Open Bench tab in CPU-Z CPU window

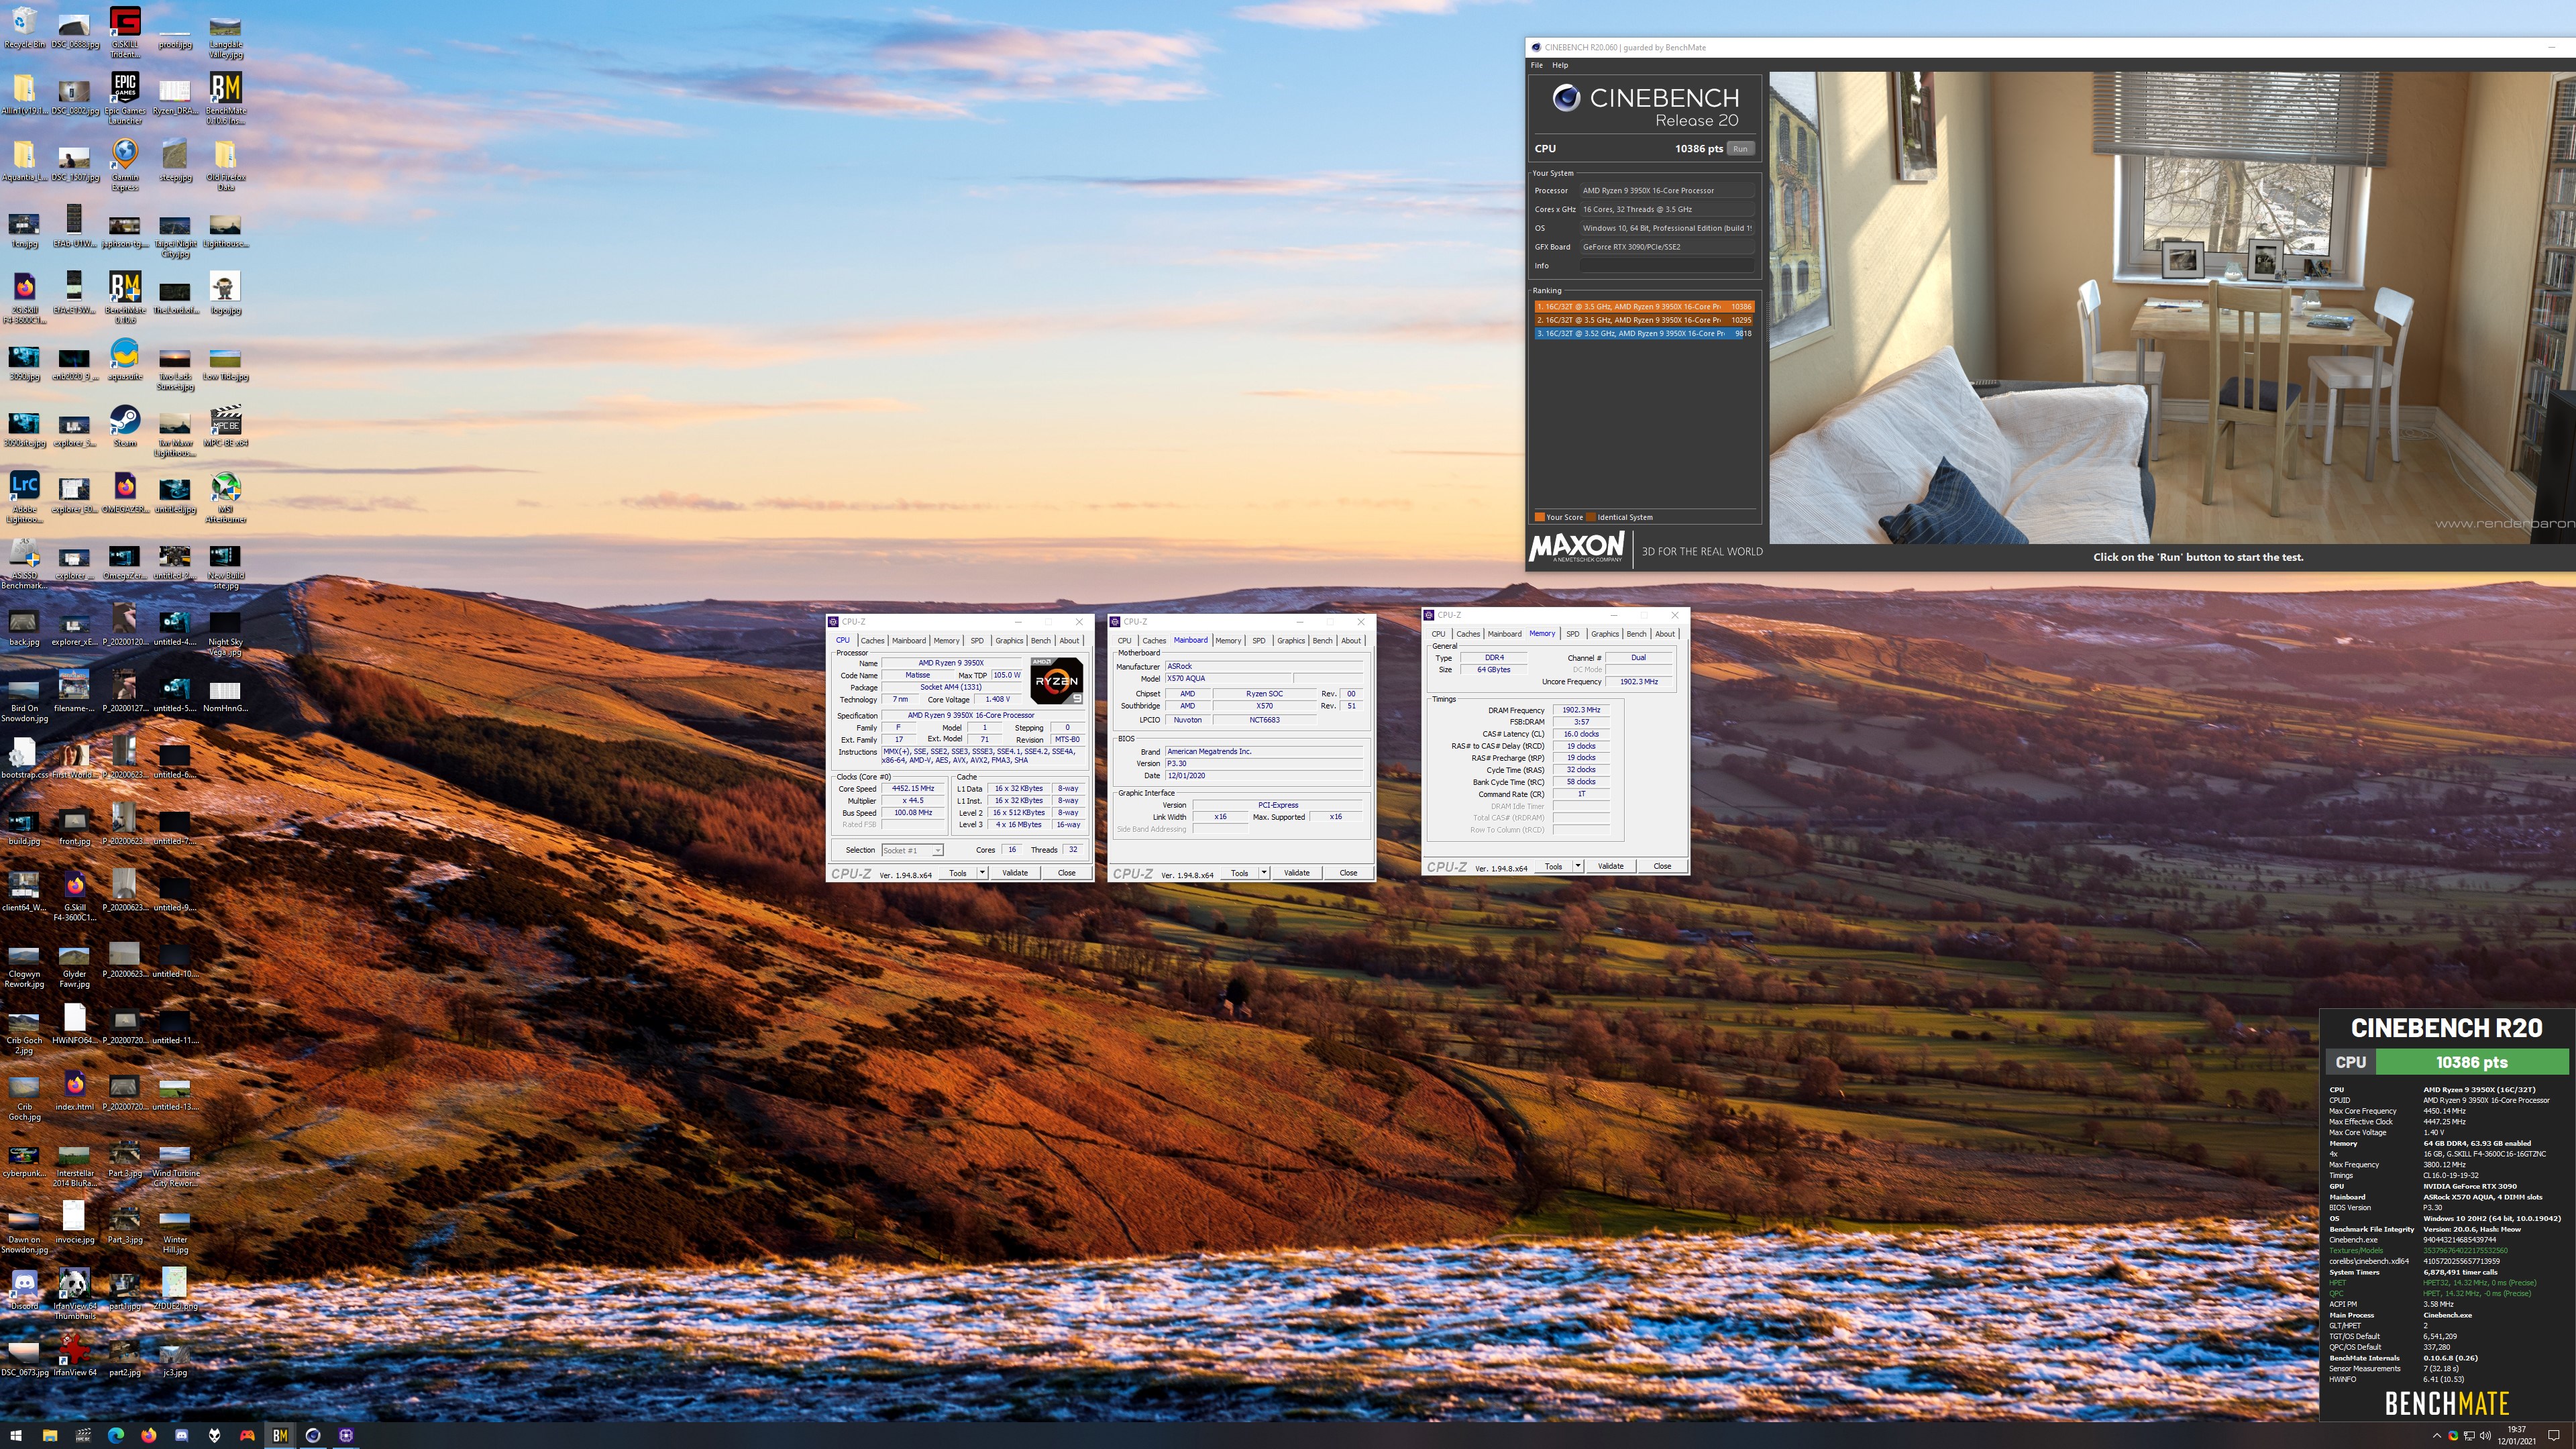(x=1041, y=641)
